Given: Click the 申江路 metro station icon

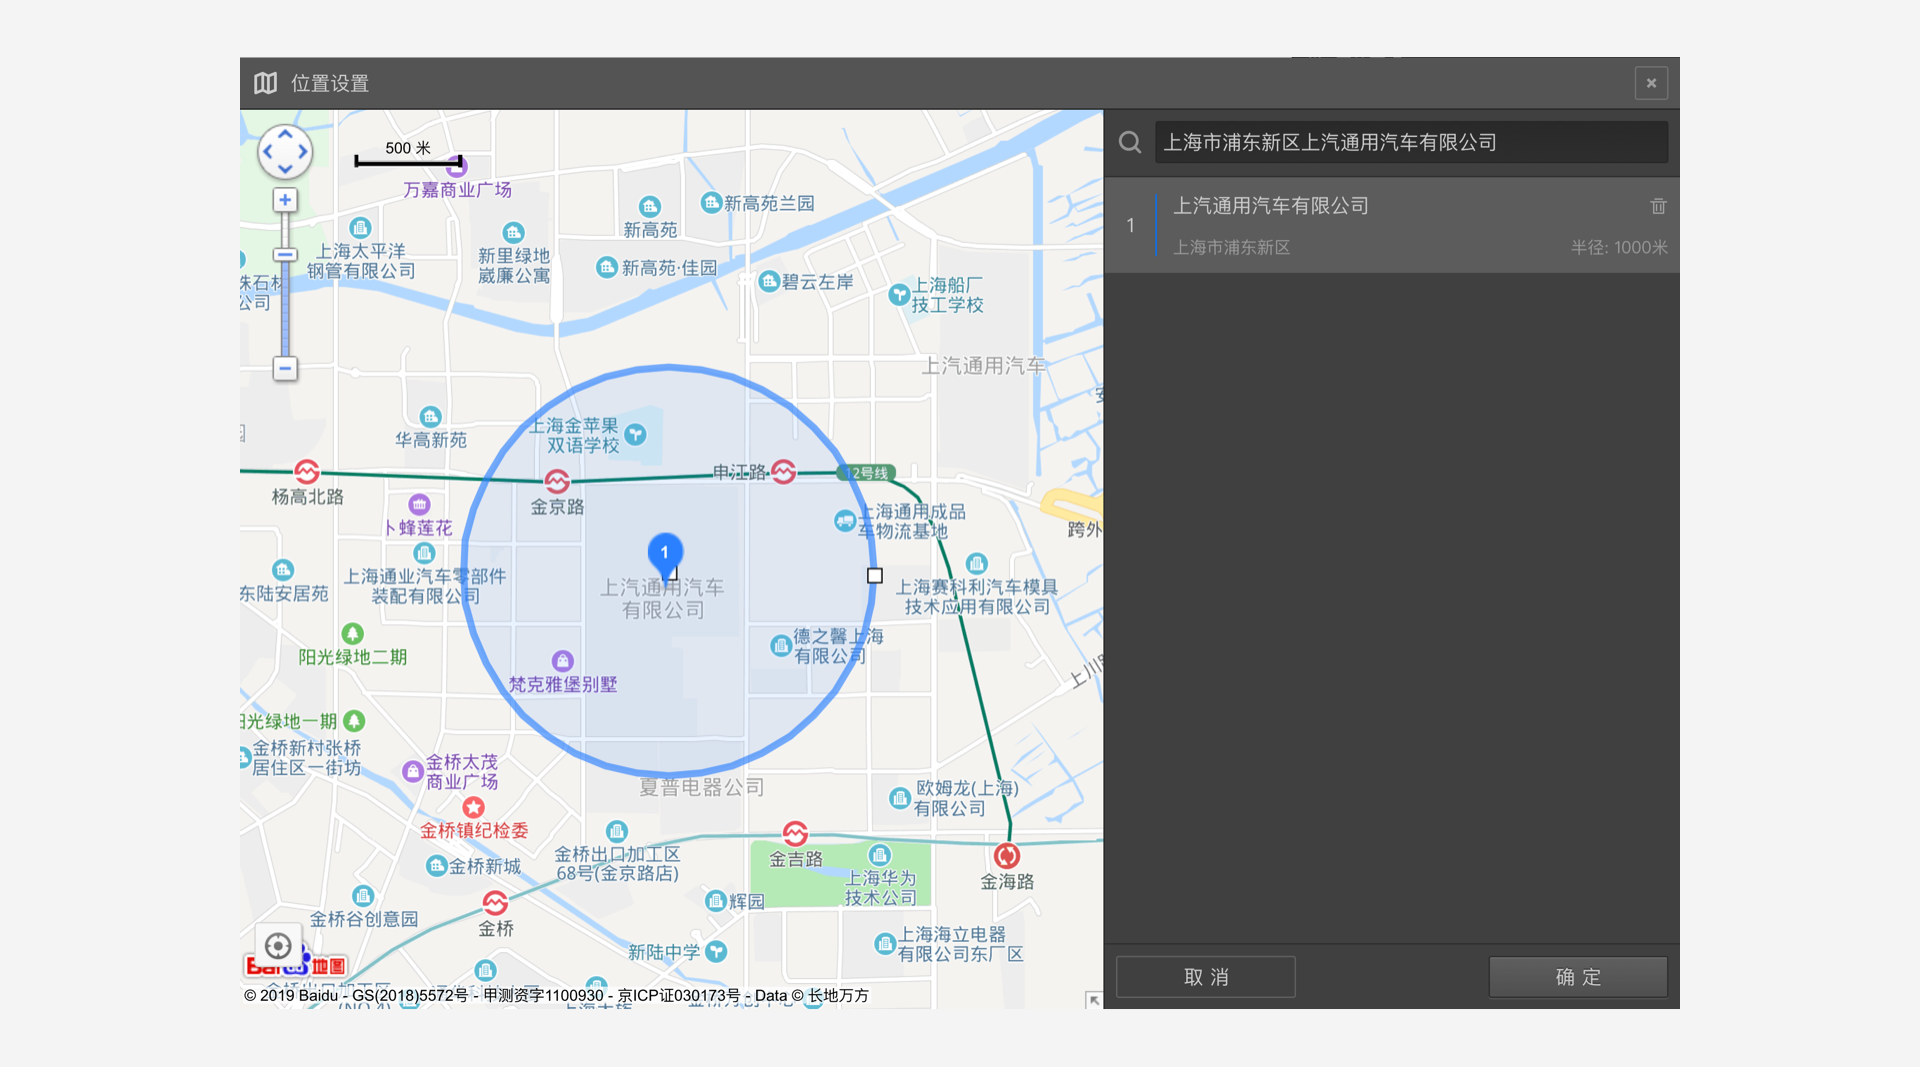Looking at the screenshot, I should pos(784,471).
